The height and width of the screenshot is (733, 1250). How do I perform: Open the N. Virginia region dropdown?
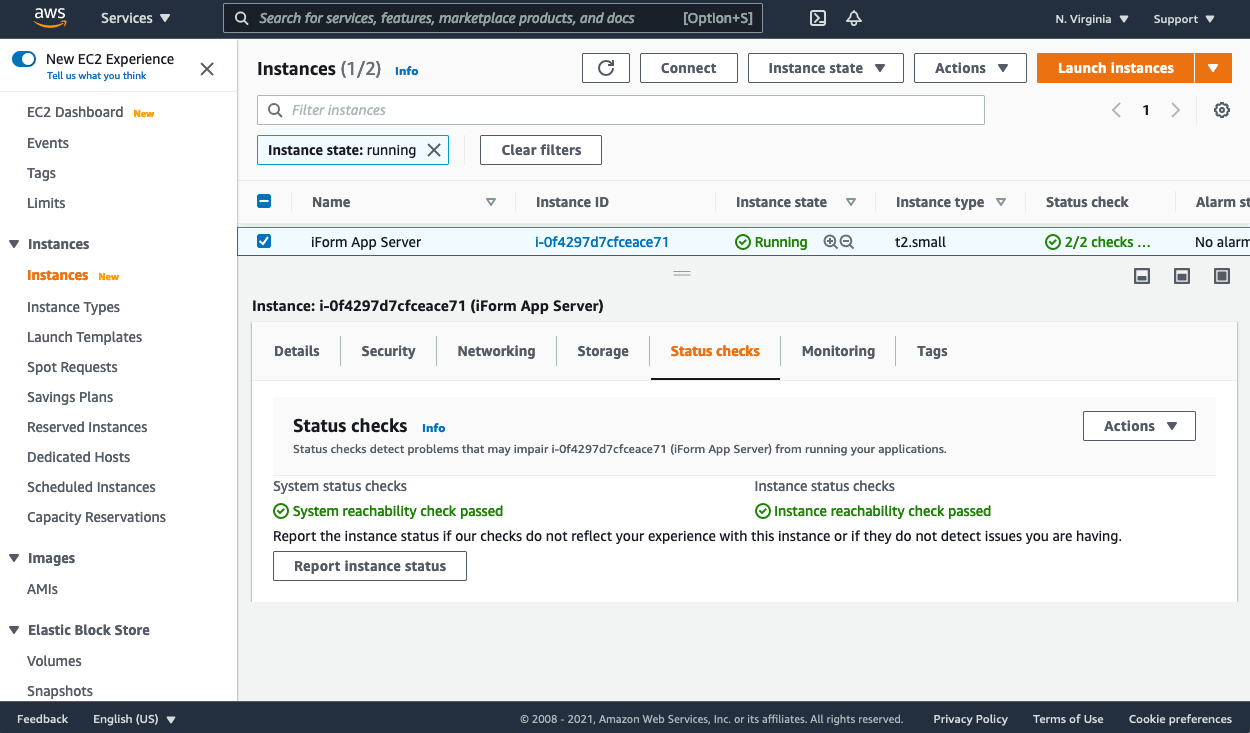tap(1092, 19)
